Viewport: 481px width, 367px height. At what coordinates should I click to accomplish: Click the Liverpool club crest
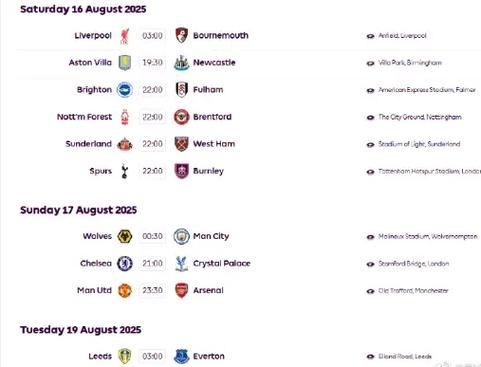click(x=125, y=36)
